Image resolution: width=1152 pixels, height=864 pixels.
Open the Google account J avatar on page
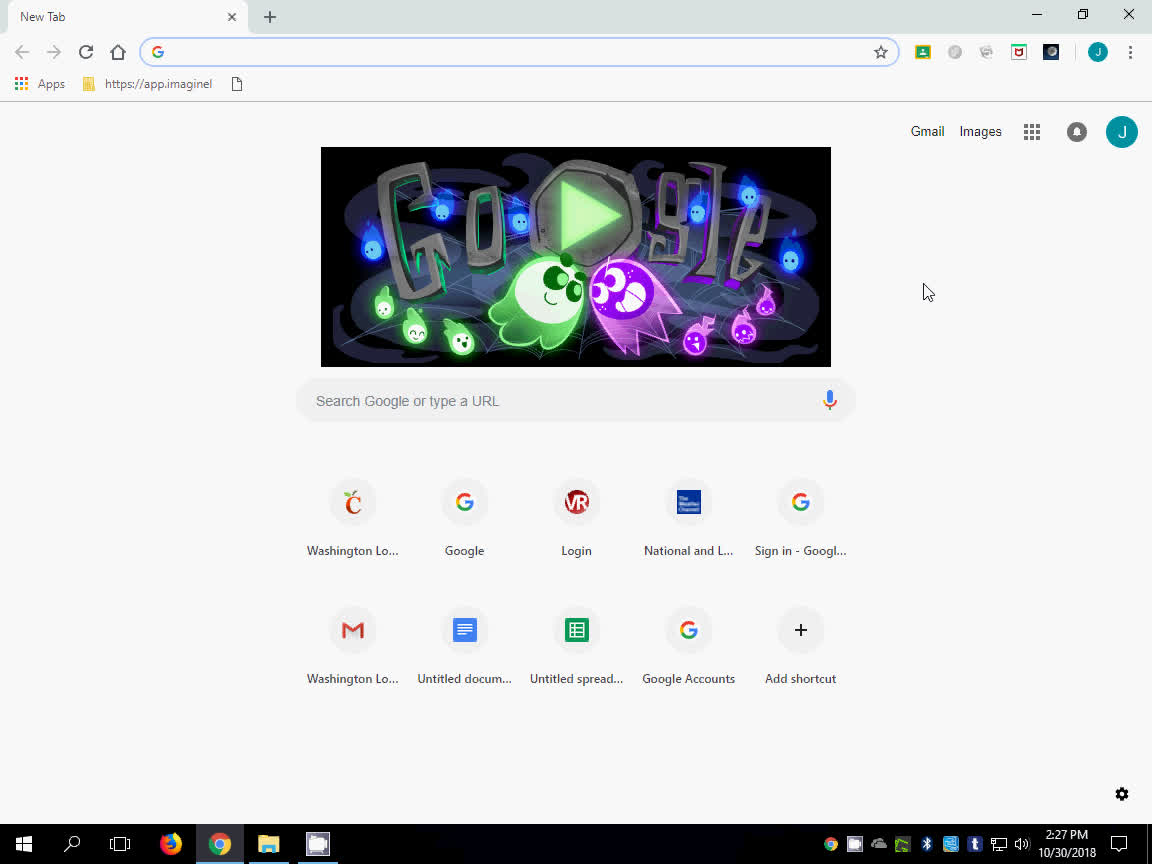coord(1121,132)
